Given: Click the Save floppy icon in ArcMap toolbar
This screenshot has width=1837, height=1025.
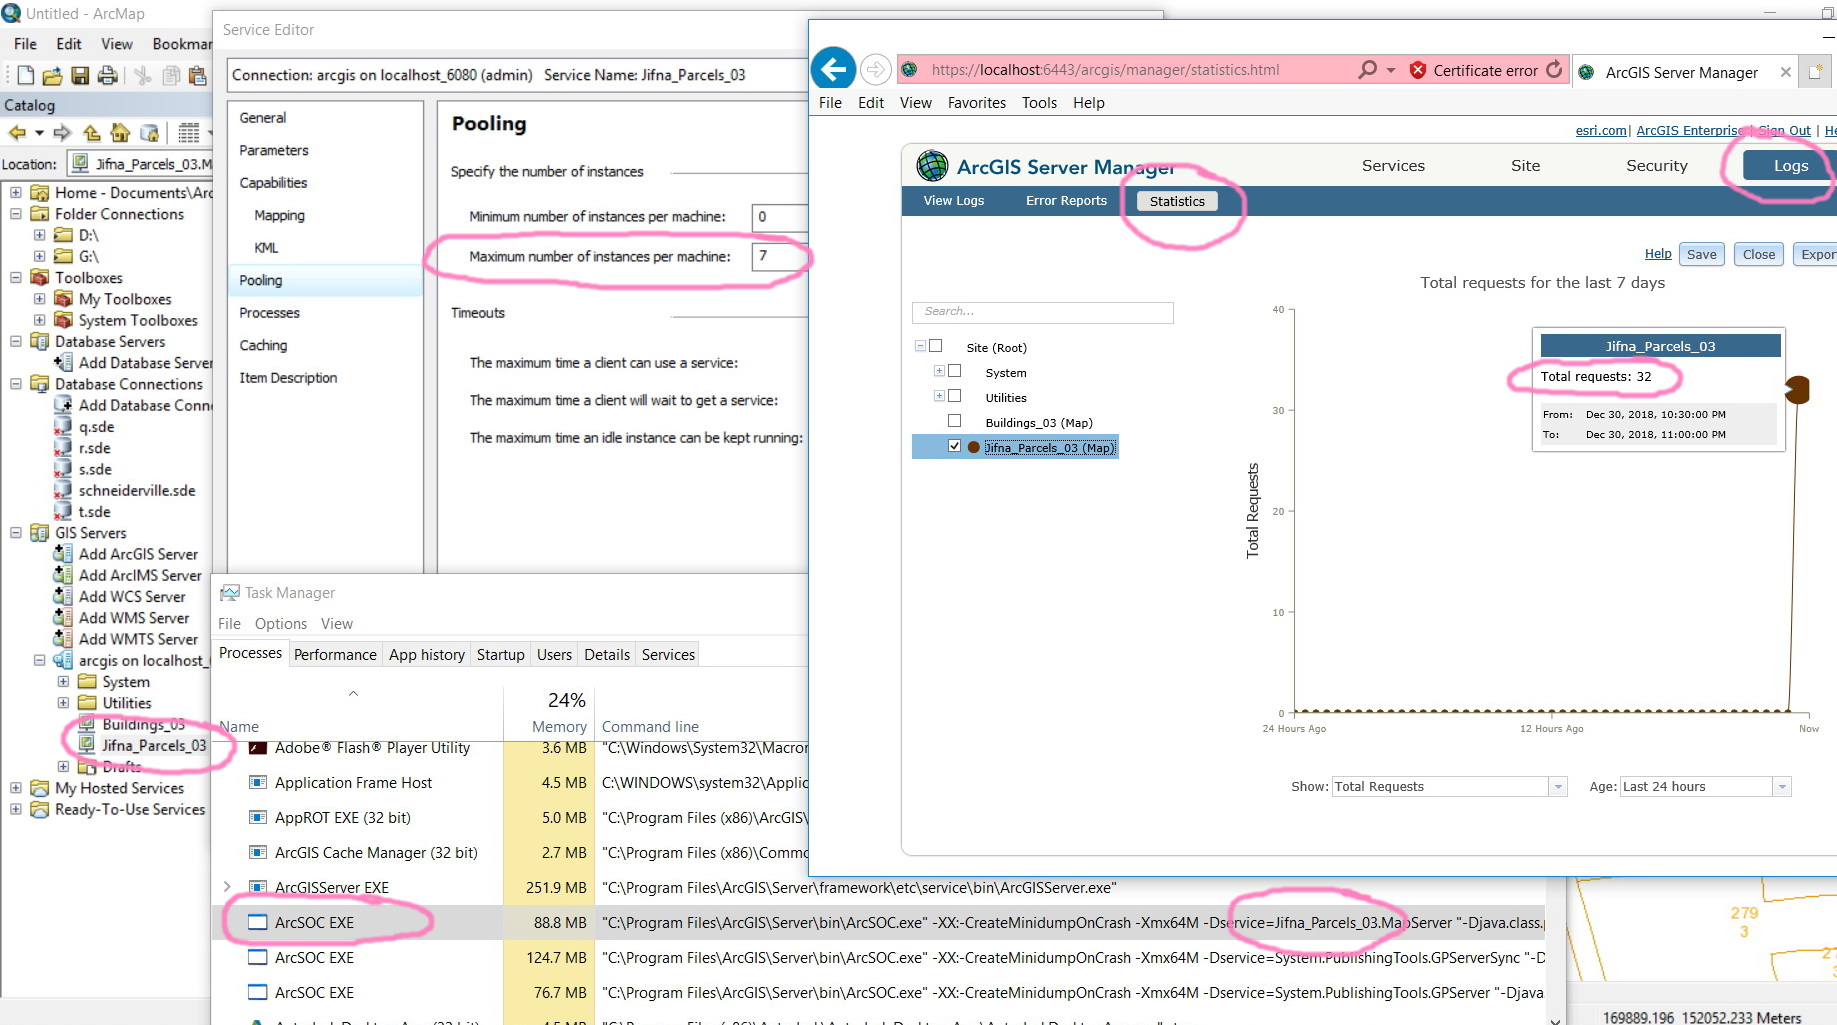Looking at the screenshot, I should (80, 75).
